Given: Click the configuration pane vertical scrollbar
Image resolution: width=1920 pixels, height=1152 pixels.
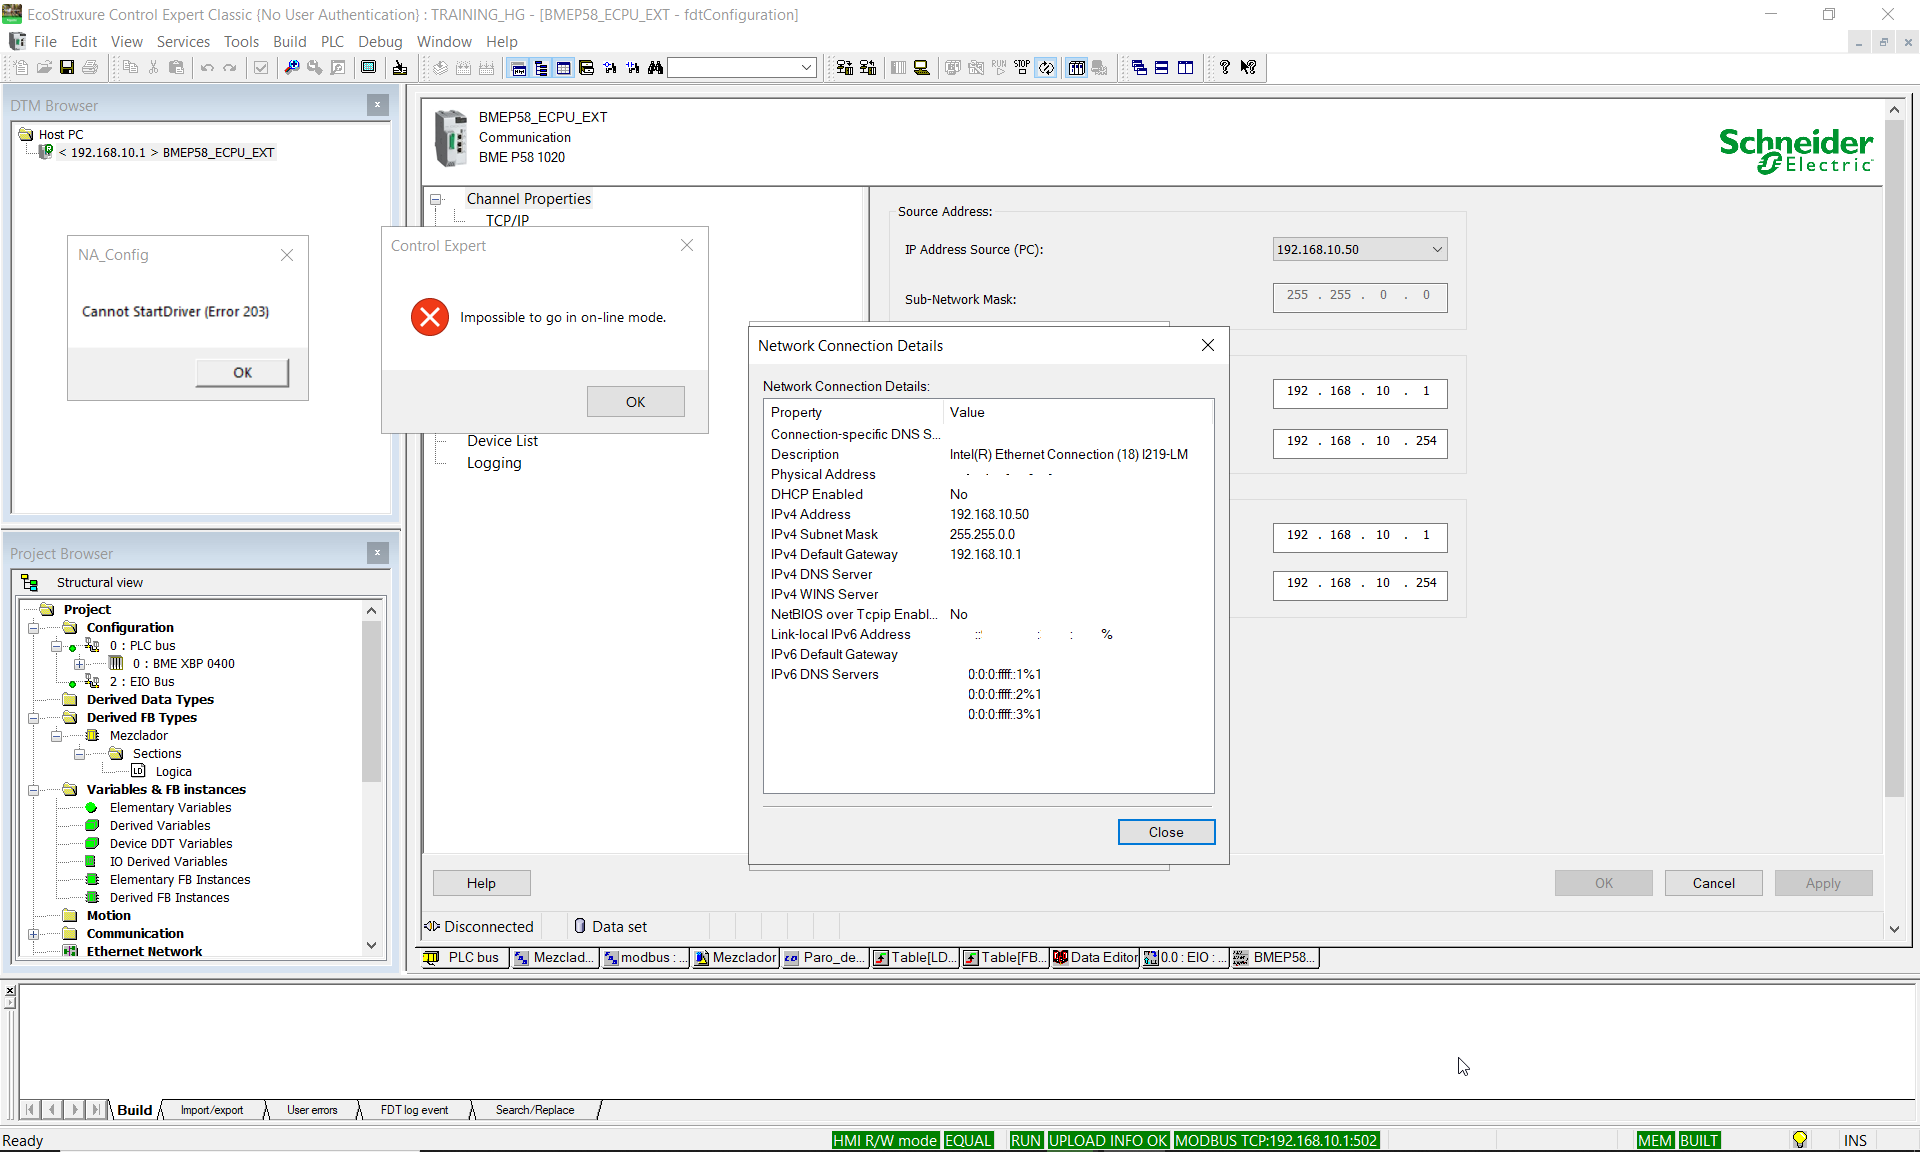Looking at the screenshot, I should 1894,459.
